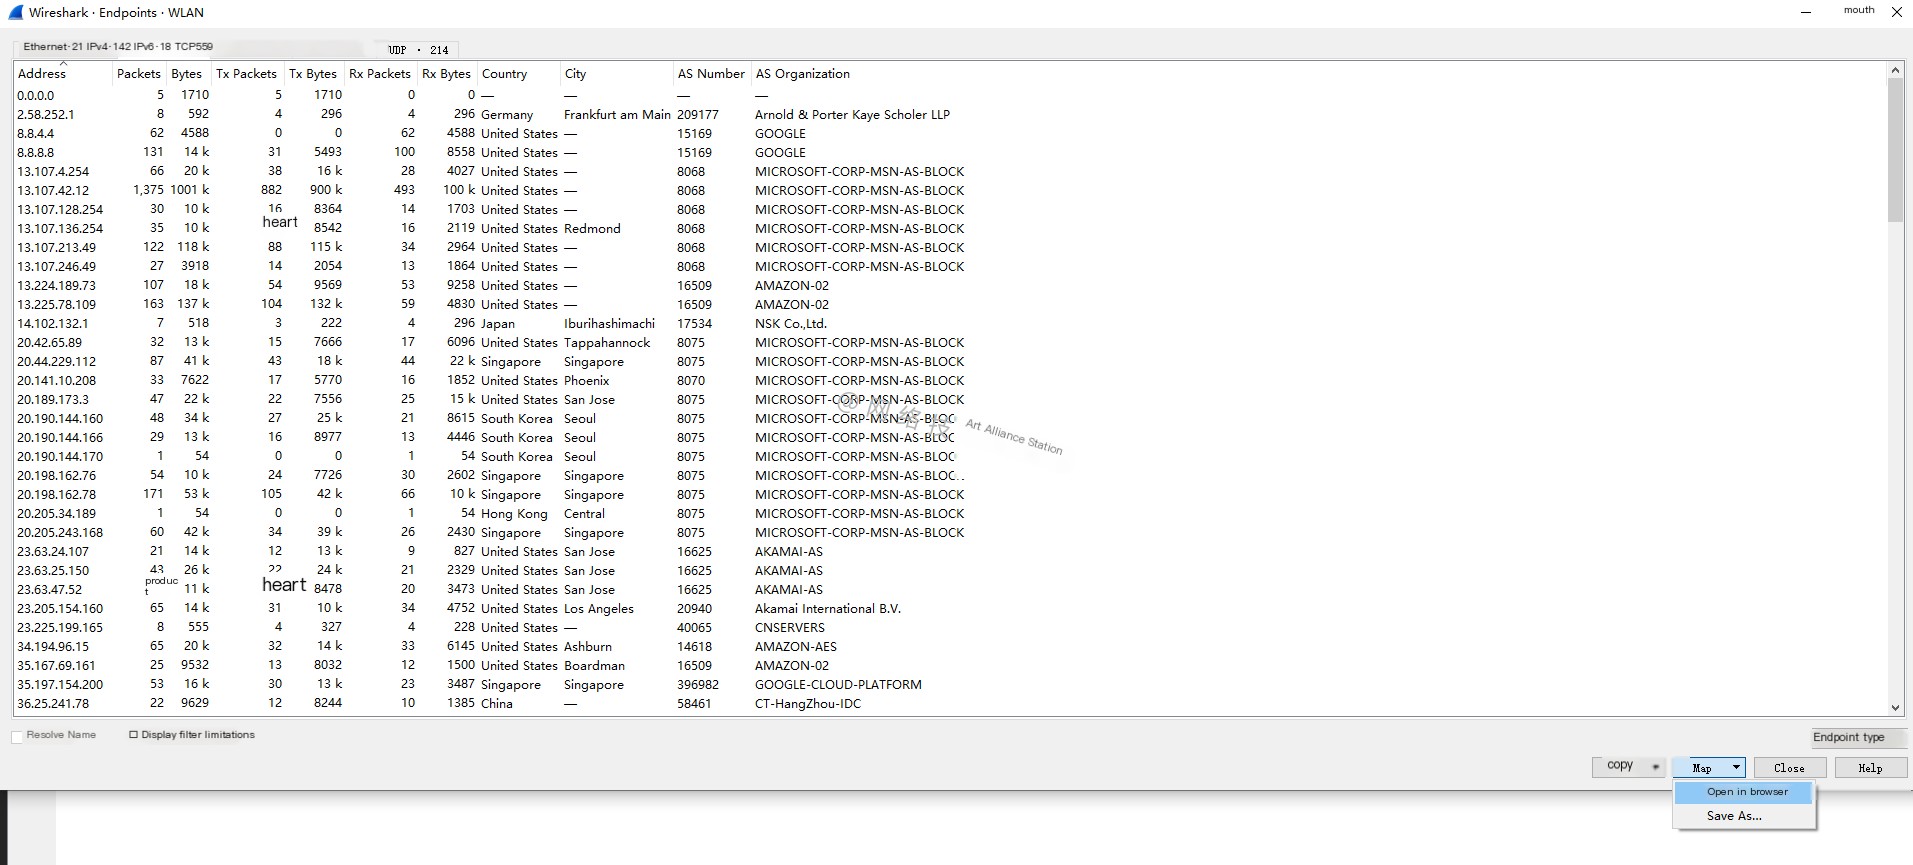1913x865 pixels.
Task: Sort the table by Address column
Action: pos(62,74)
